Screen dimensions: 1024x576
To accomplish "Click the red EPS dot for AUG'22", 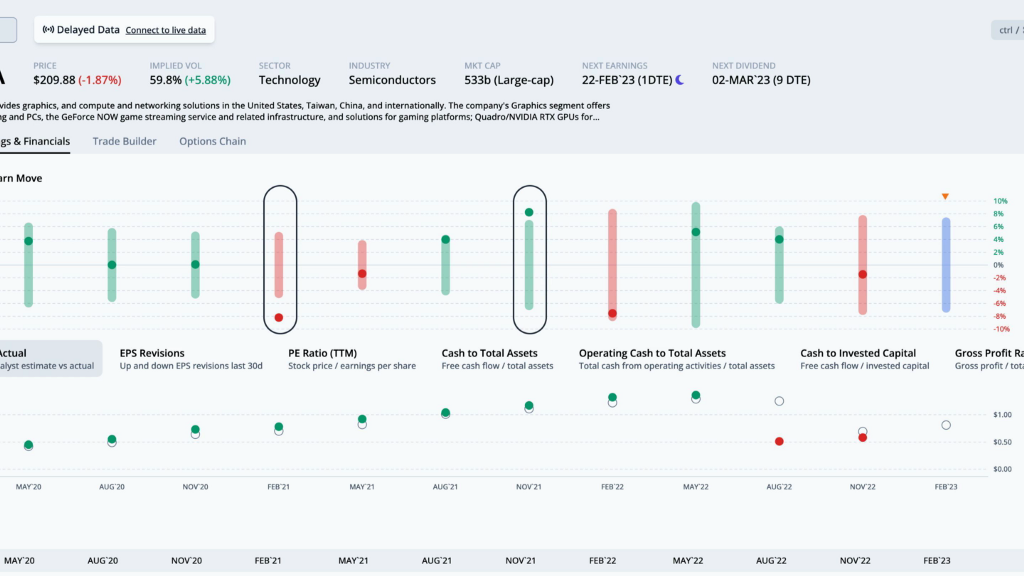I will (779, 441).
